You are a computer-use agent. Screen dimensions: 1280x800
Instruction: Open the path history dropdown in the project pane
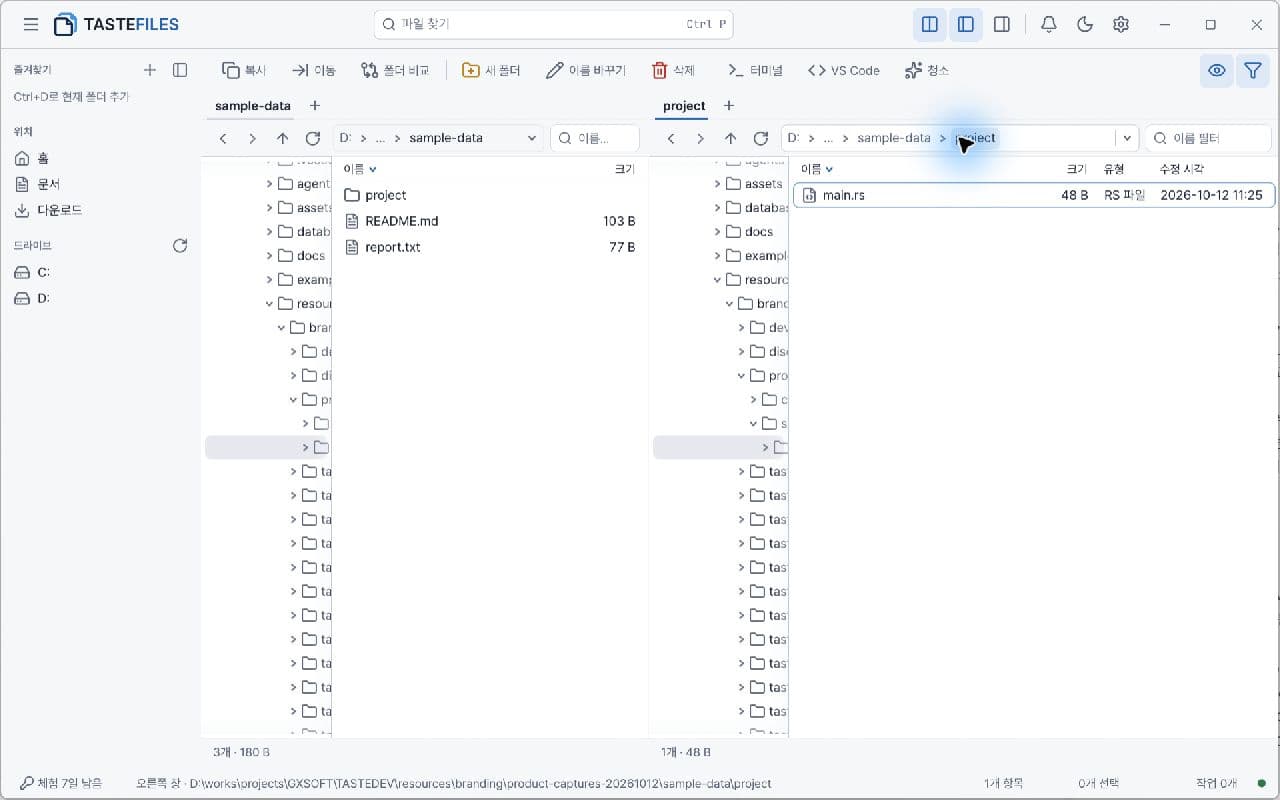pyautogui.click(x=1128, y=138)
